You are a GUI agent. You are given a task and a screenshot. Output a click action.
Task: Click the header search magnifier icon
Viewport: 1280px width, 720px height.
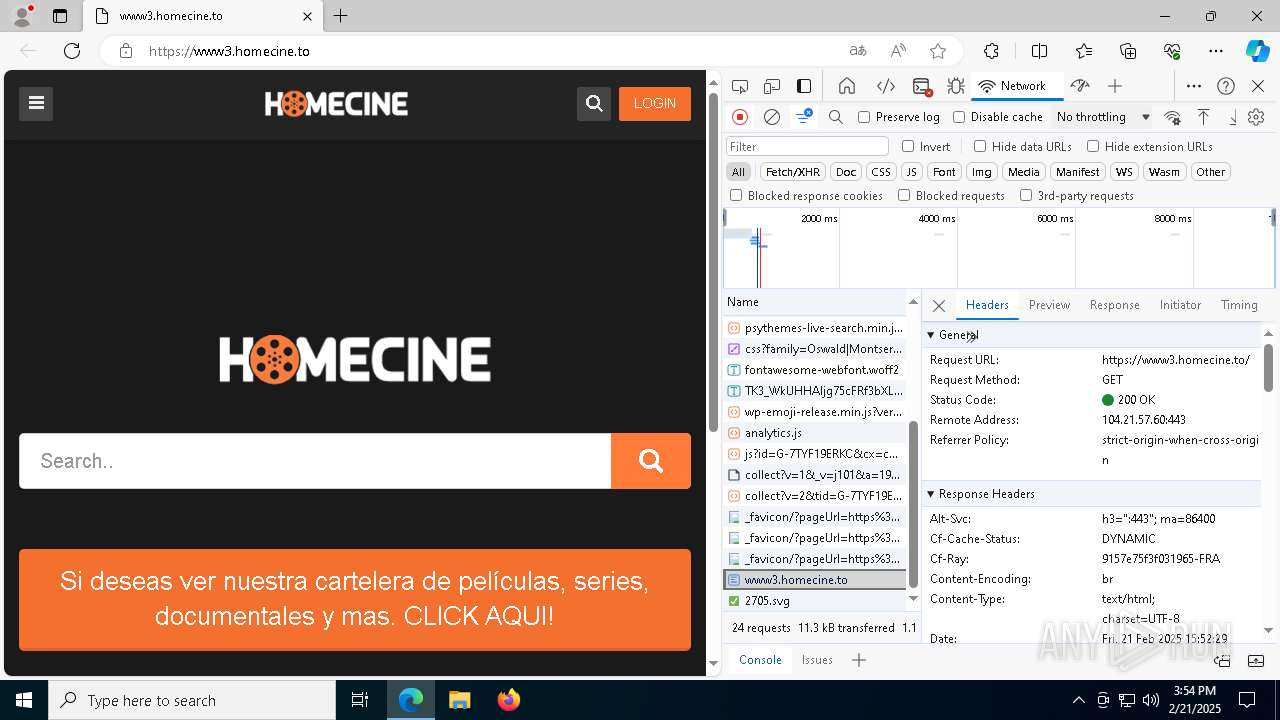pyautogui.click(x=594, y=103)
